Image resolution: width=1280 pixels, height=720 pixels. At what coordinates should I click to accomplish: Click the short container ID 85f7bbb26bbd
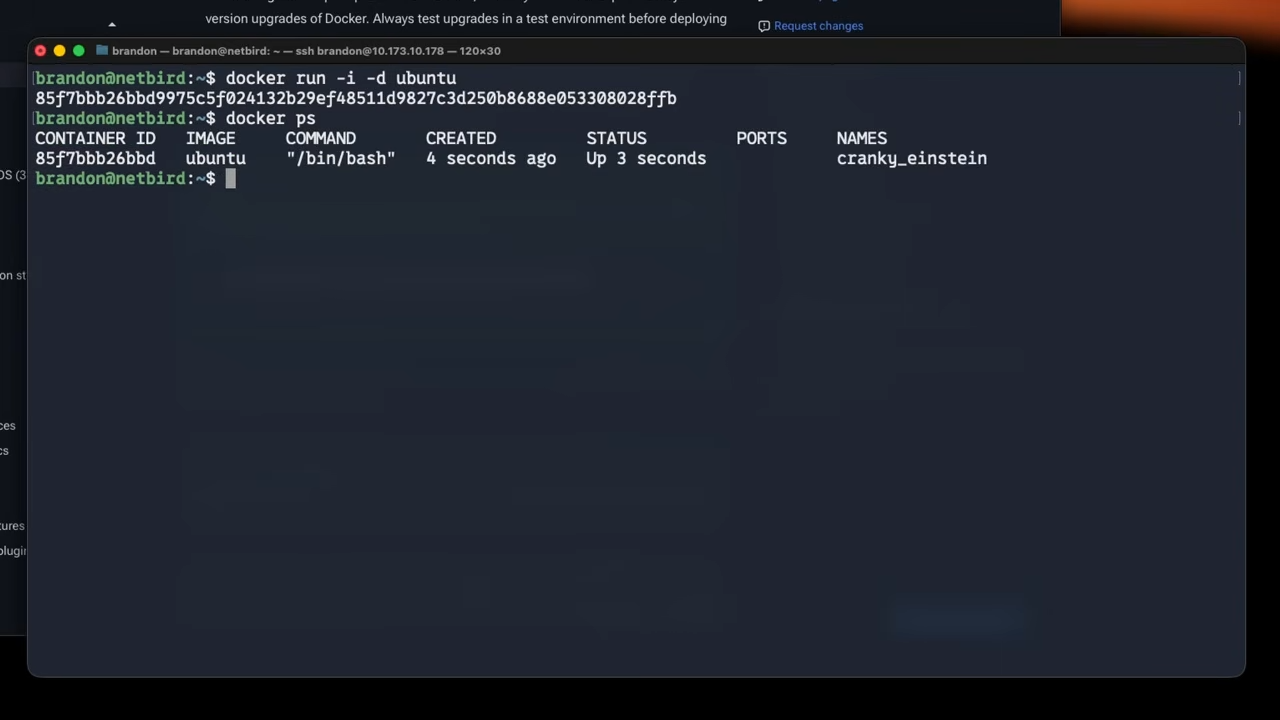coord(95,159)
